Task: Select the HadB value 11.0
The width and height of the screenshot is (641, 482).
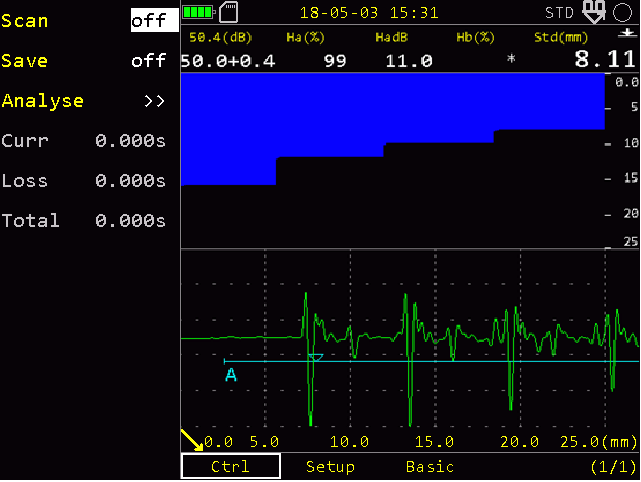Action: (409, 61)
